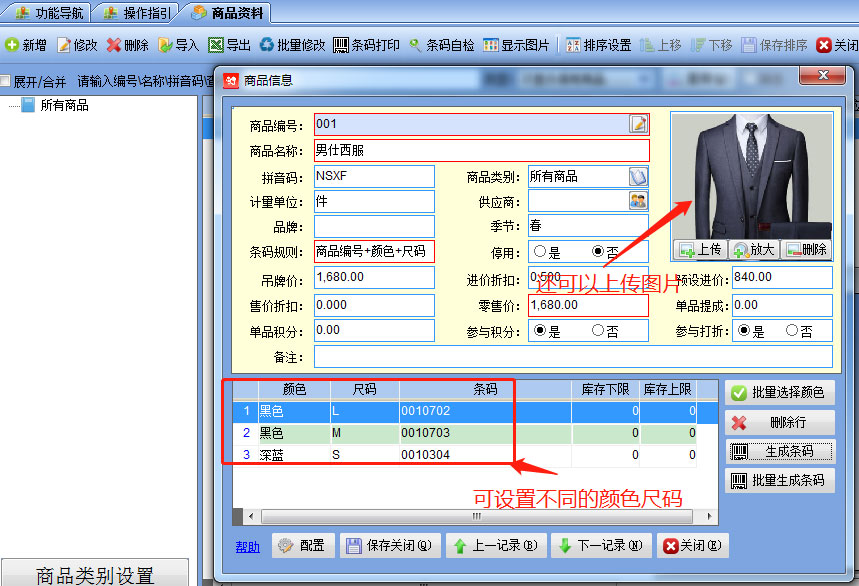Switch to the 操作指引 tab

pyautogui.click(x=138, y=13)
